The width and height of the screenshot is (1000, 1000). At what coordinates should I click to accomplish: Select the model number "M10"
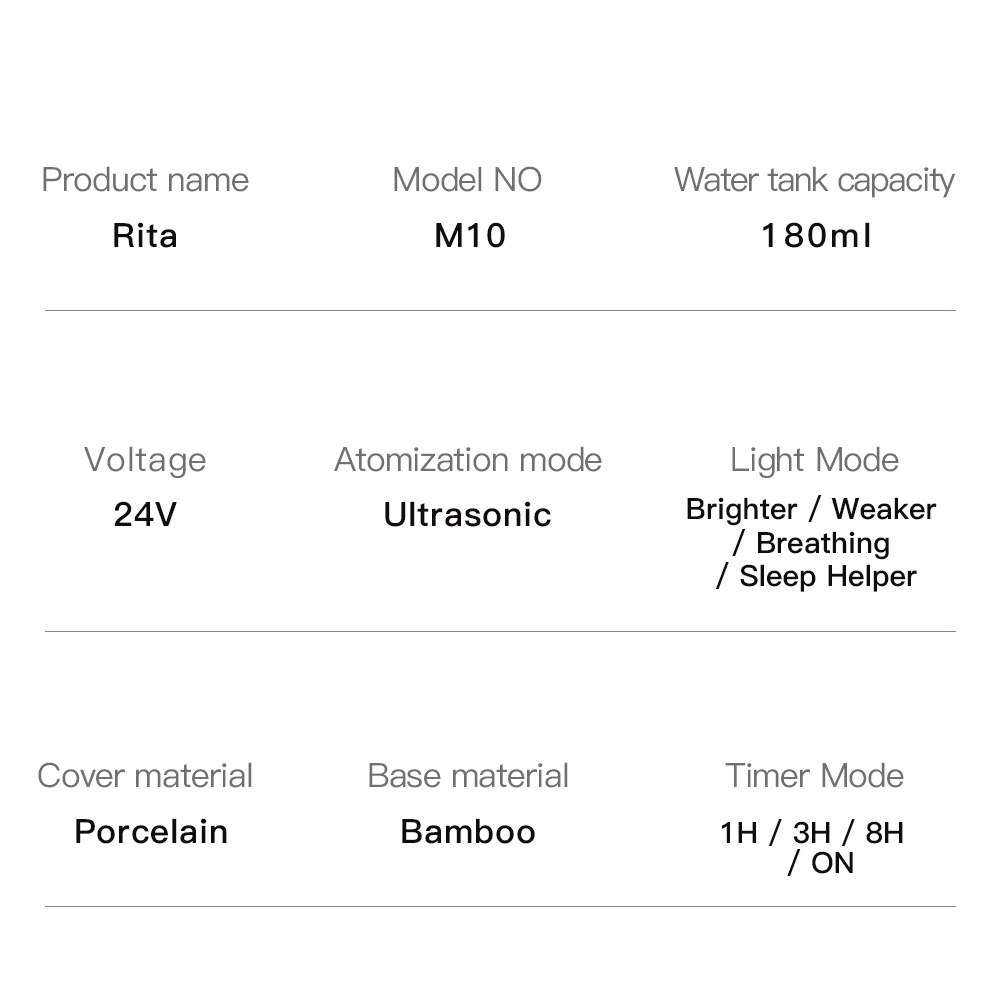[x=470, y=236]
